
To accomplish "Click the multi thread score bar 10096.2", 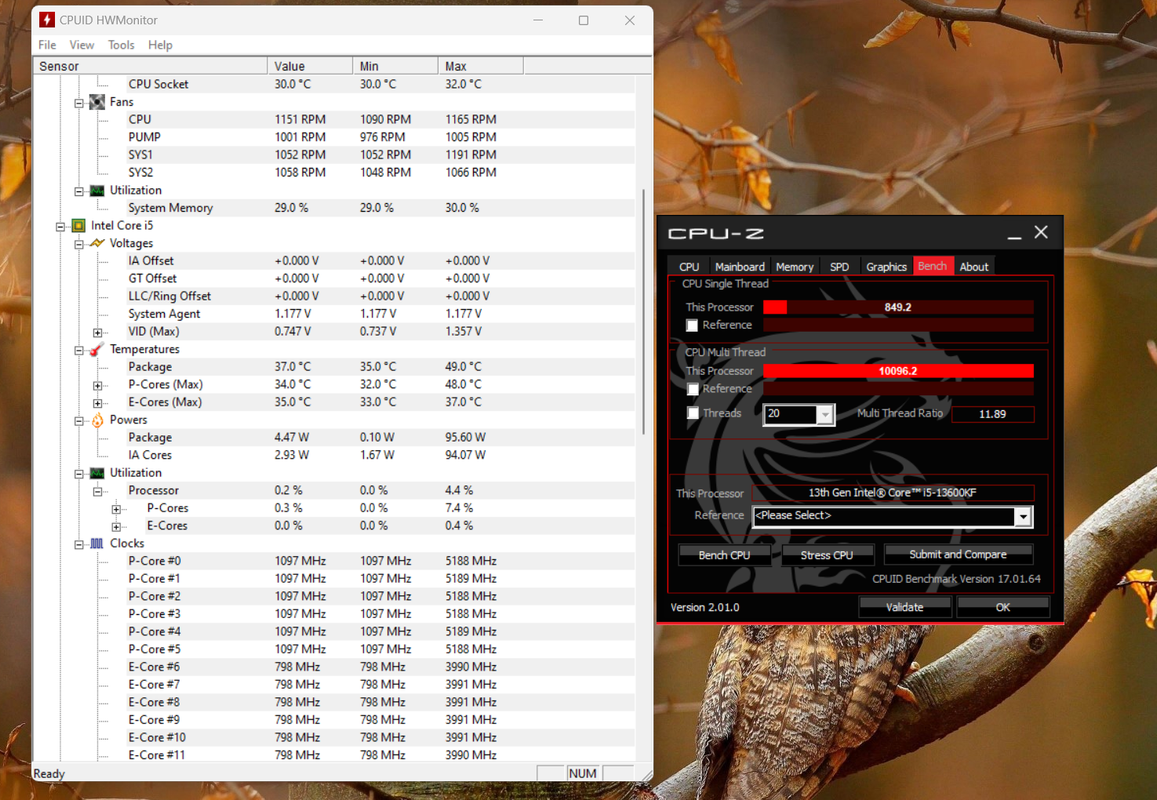I will click(898, 370).
